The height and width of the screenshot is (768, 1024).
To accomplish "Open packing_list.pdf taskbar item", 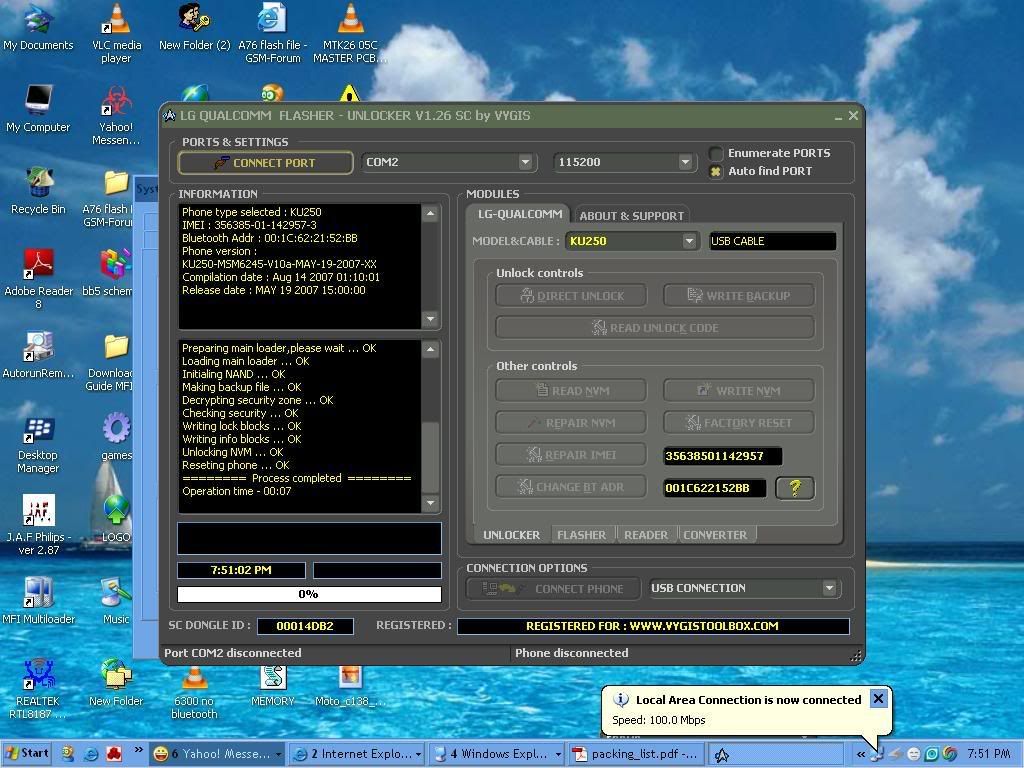I will pos(637,754).
